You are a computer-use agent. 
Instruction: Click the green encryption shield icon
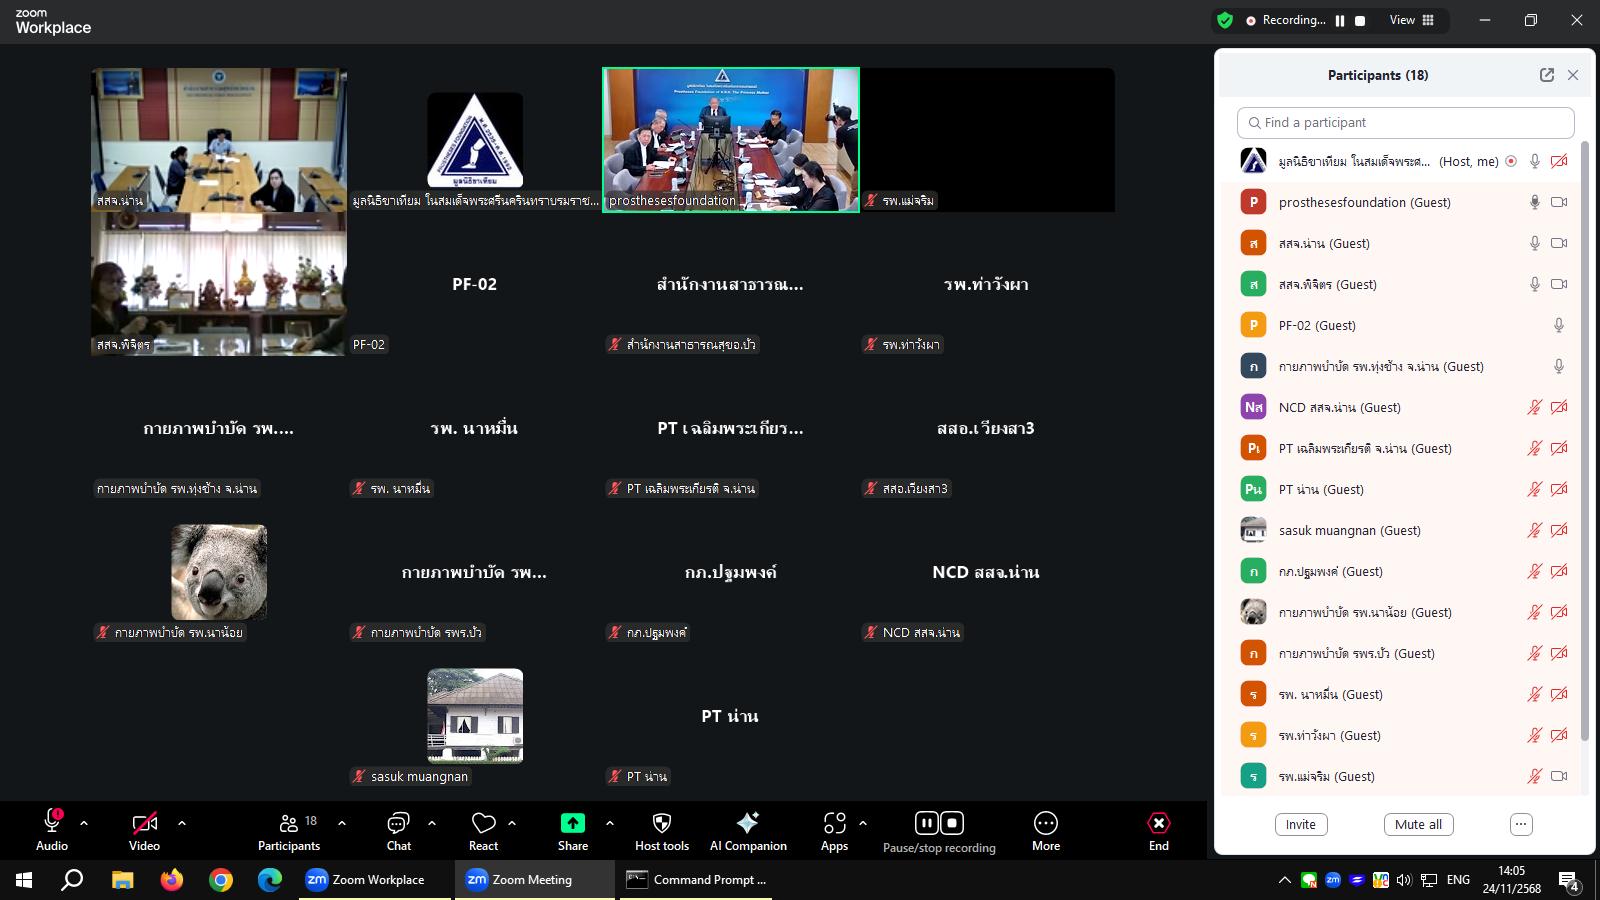[1225, 20]
